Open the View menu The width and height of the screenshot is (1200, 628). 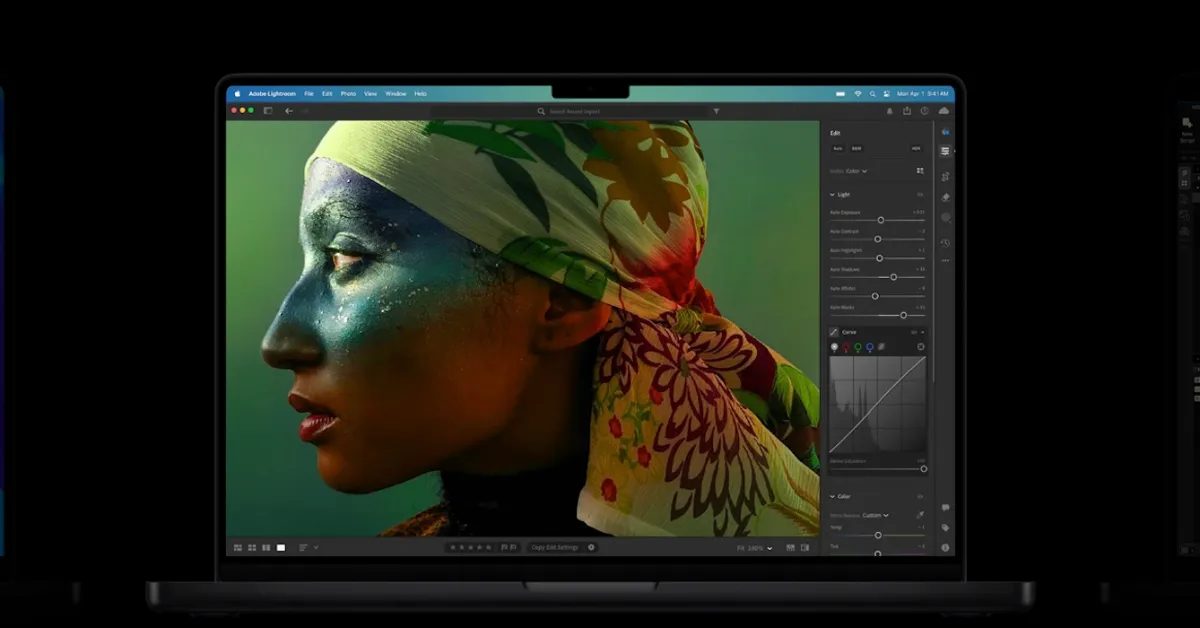(x=370, y=94)
